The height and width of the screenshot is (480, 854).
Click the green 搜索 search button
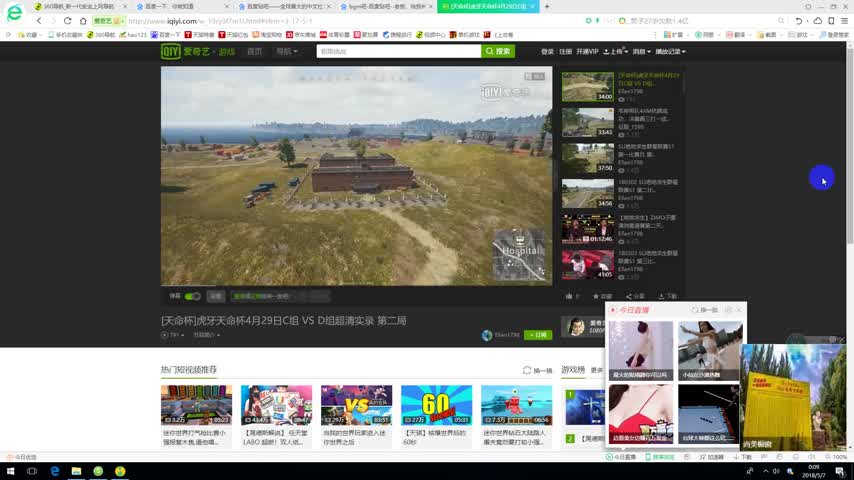[x=498, y=51]
